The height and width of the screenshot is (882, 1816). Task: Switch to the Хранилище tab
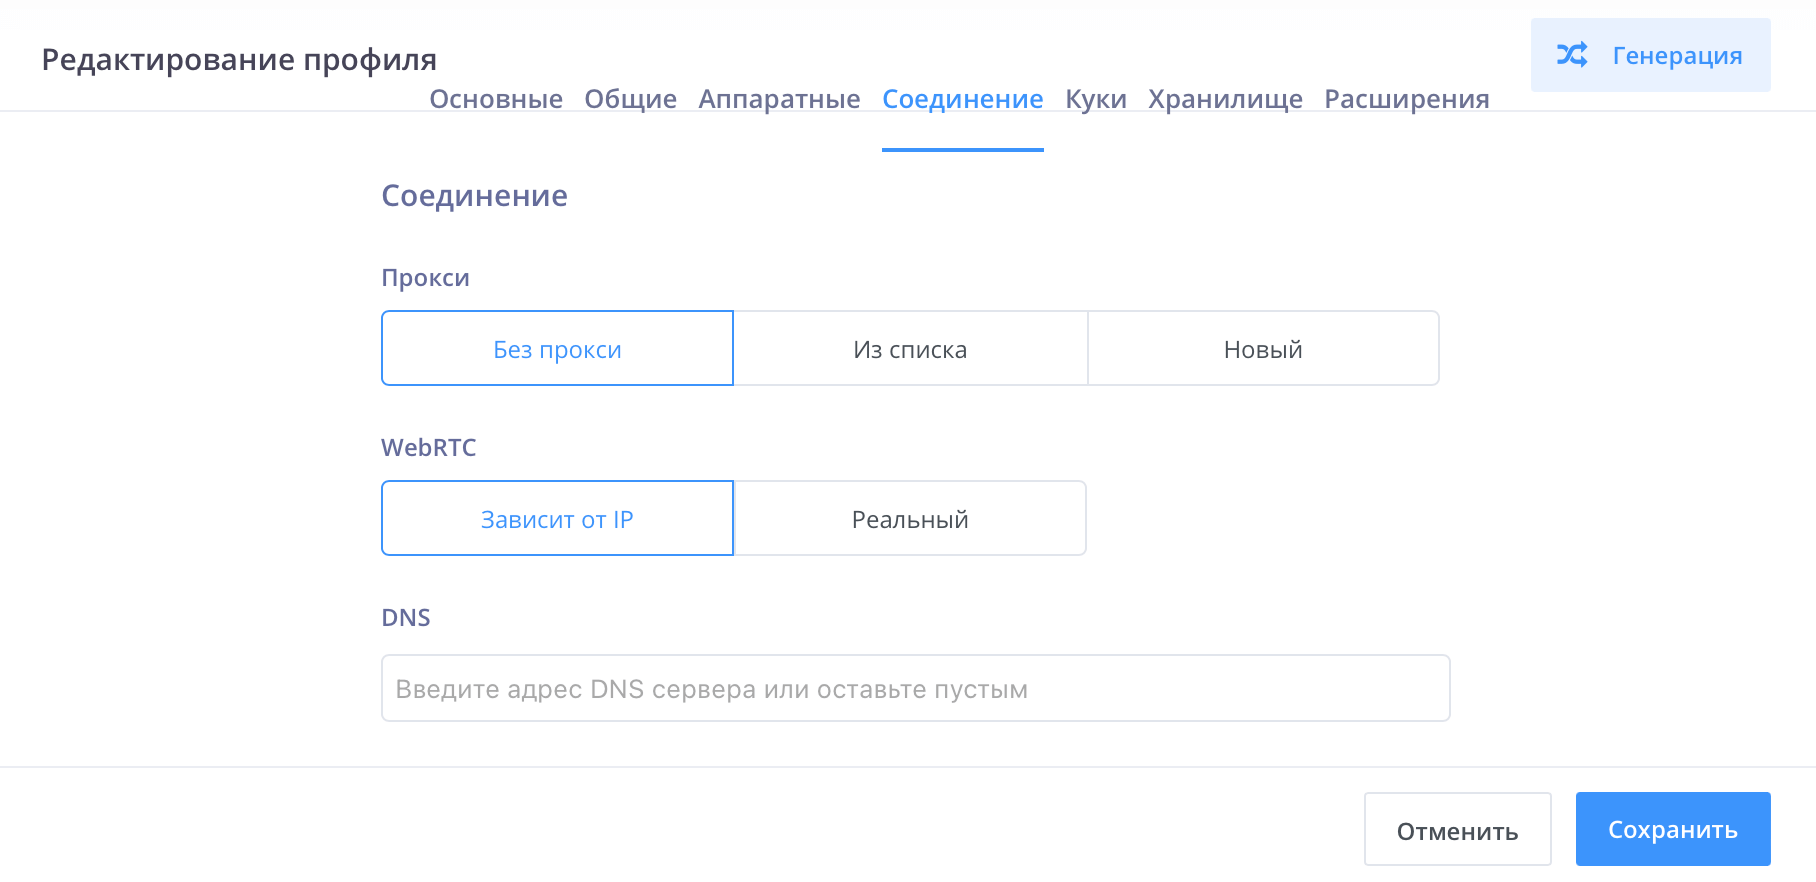click(1225, 99)
